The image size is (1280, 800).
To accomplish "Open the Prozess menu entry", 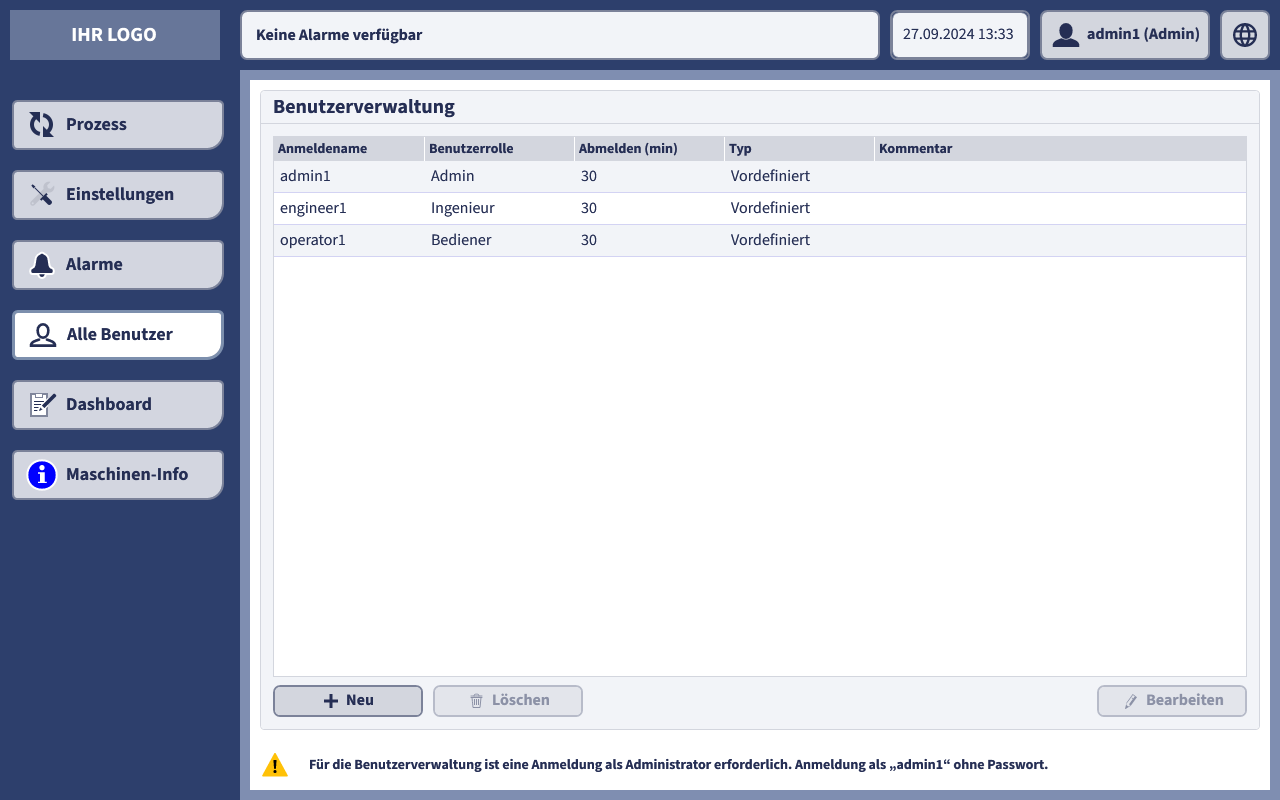I will click(118, 125).
